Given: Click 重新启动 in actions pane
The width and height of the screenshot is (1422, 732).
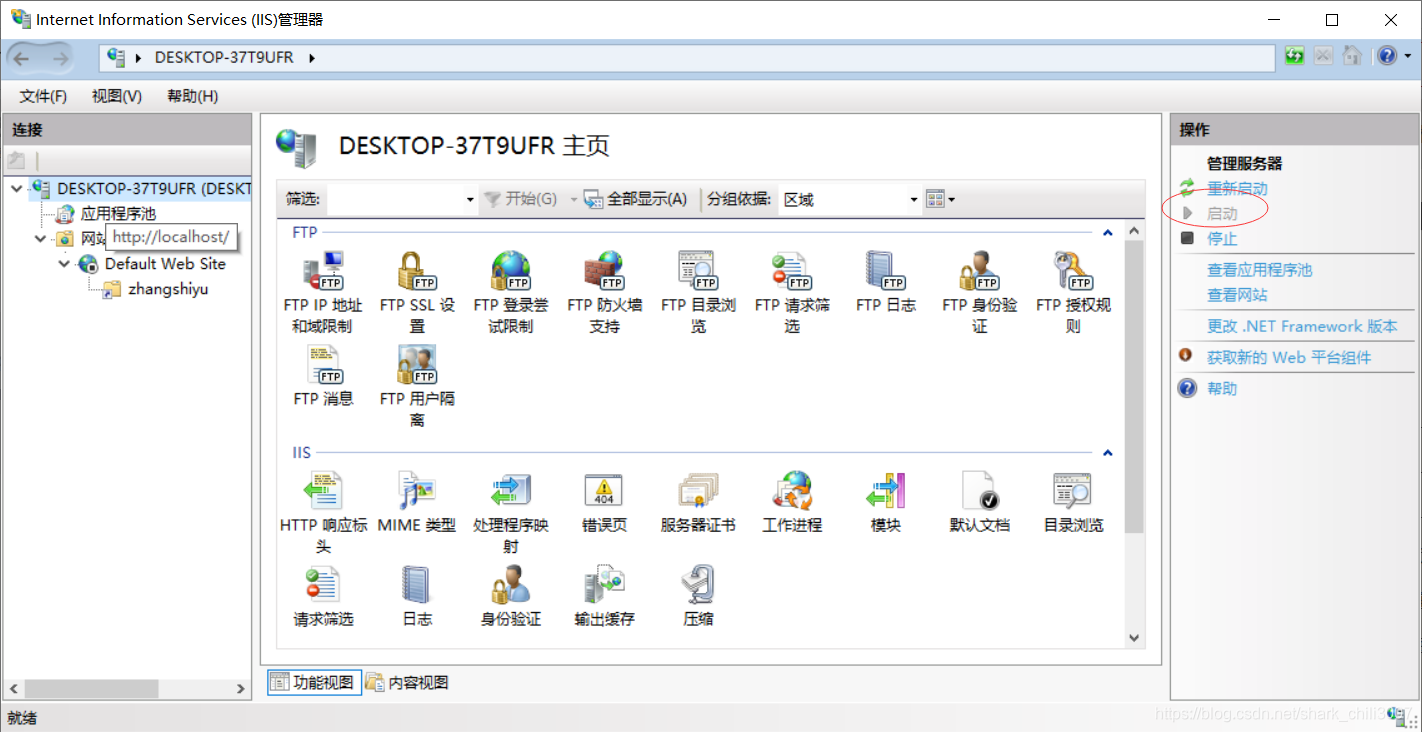Looking at the screenshot, I should [1237, 189].
